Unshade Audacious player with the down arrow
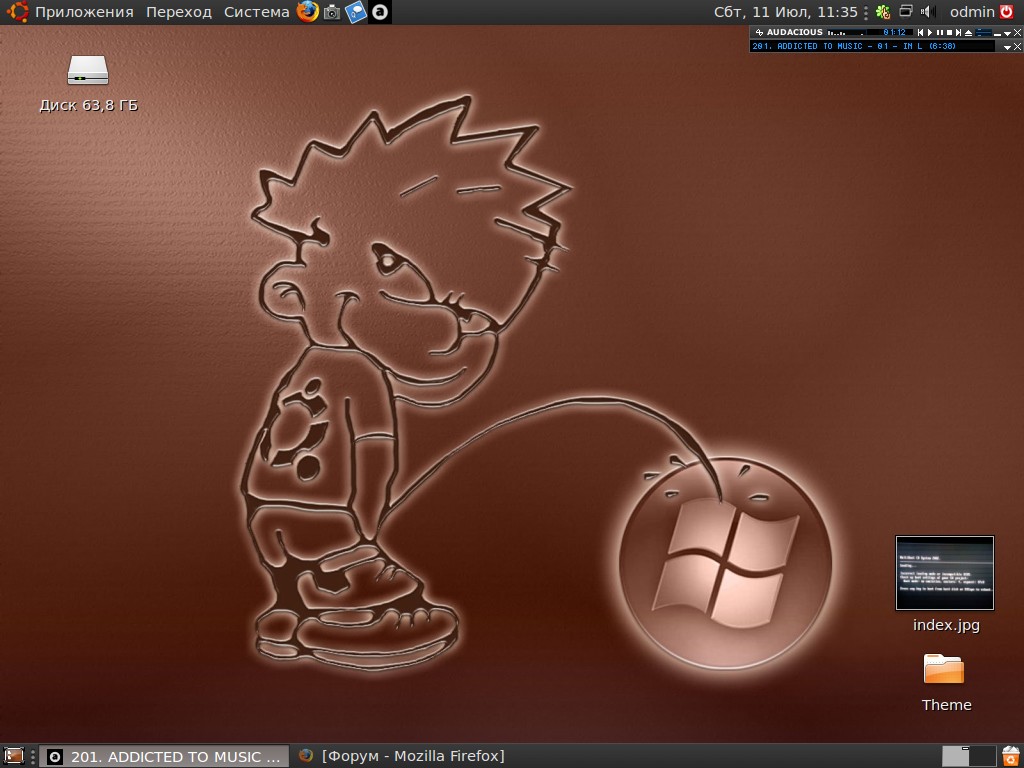The image size is (1024, 768). click(x=1008, y=33)
